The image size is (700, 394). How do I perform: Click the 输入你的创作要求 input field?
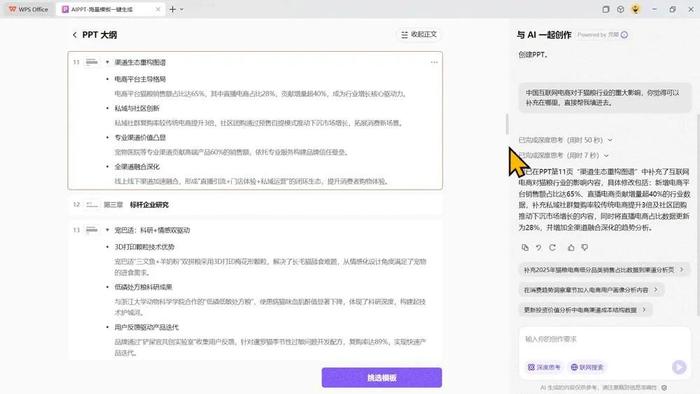click(604, 340)
